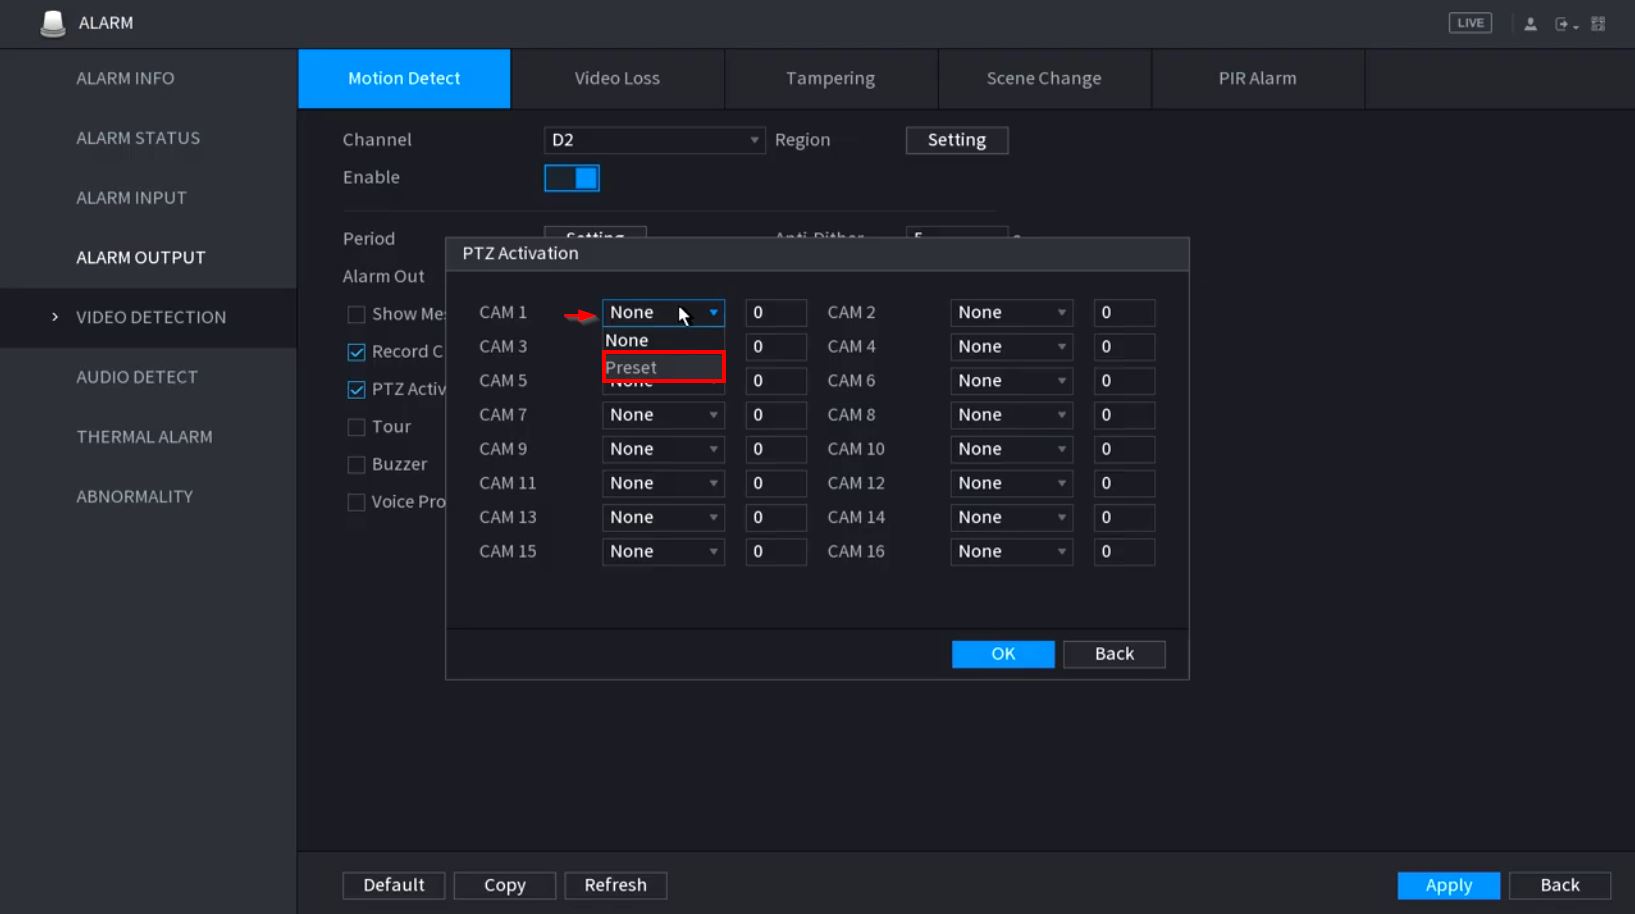Screen dimensions: 1635x914
Task: Uncheck the Record Channel checkbox
Action: point(356,352)
